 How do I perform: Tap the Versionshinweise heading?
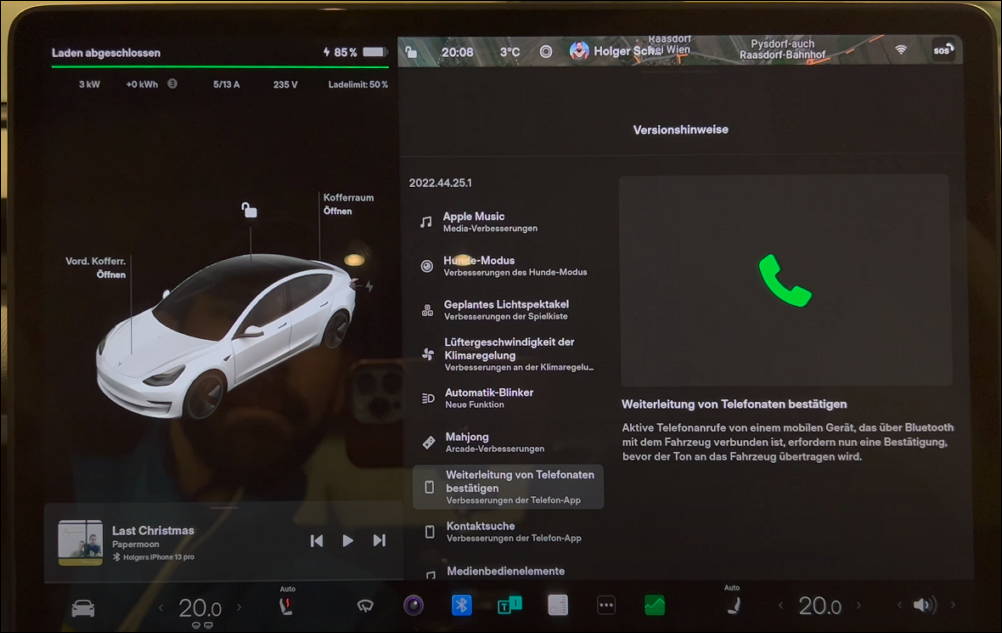[681, 130]
